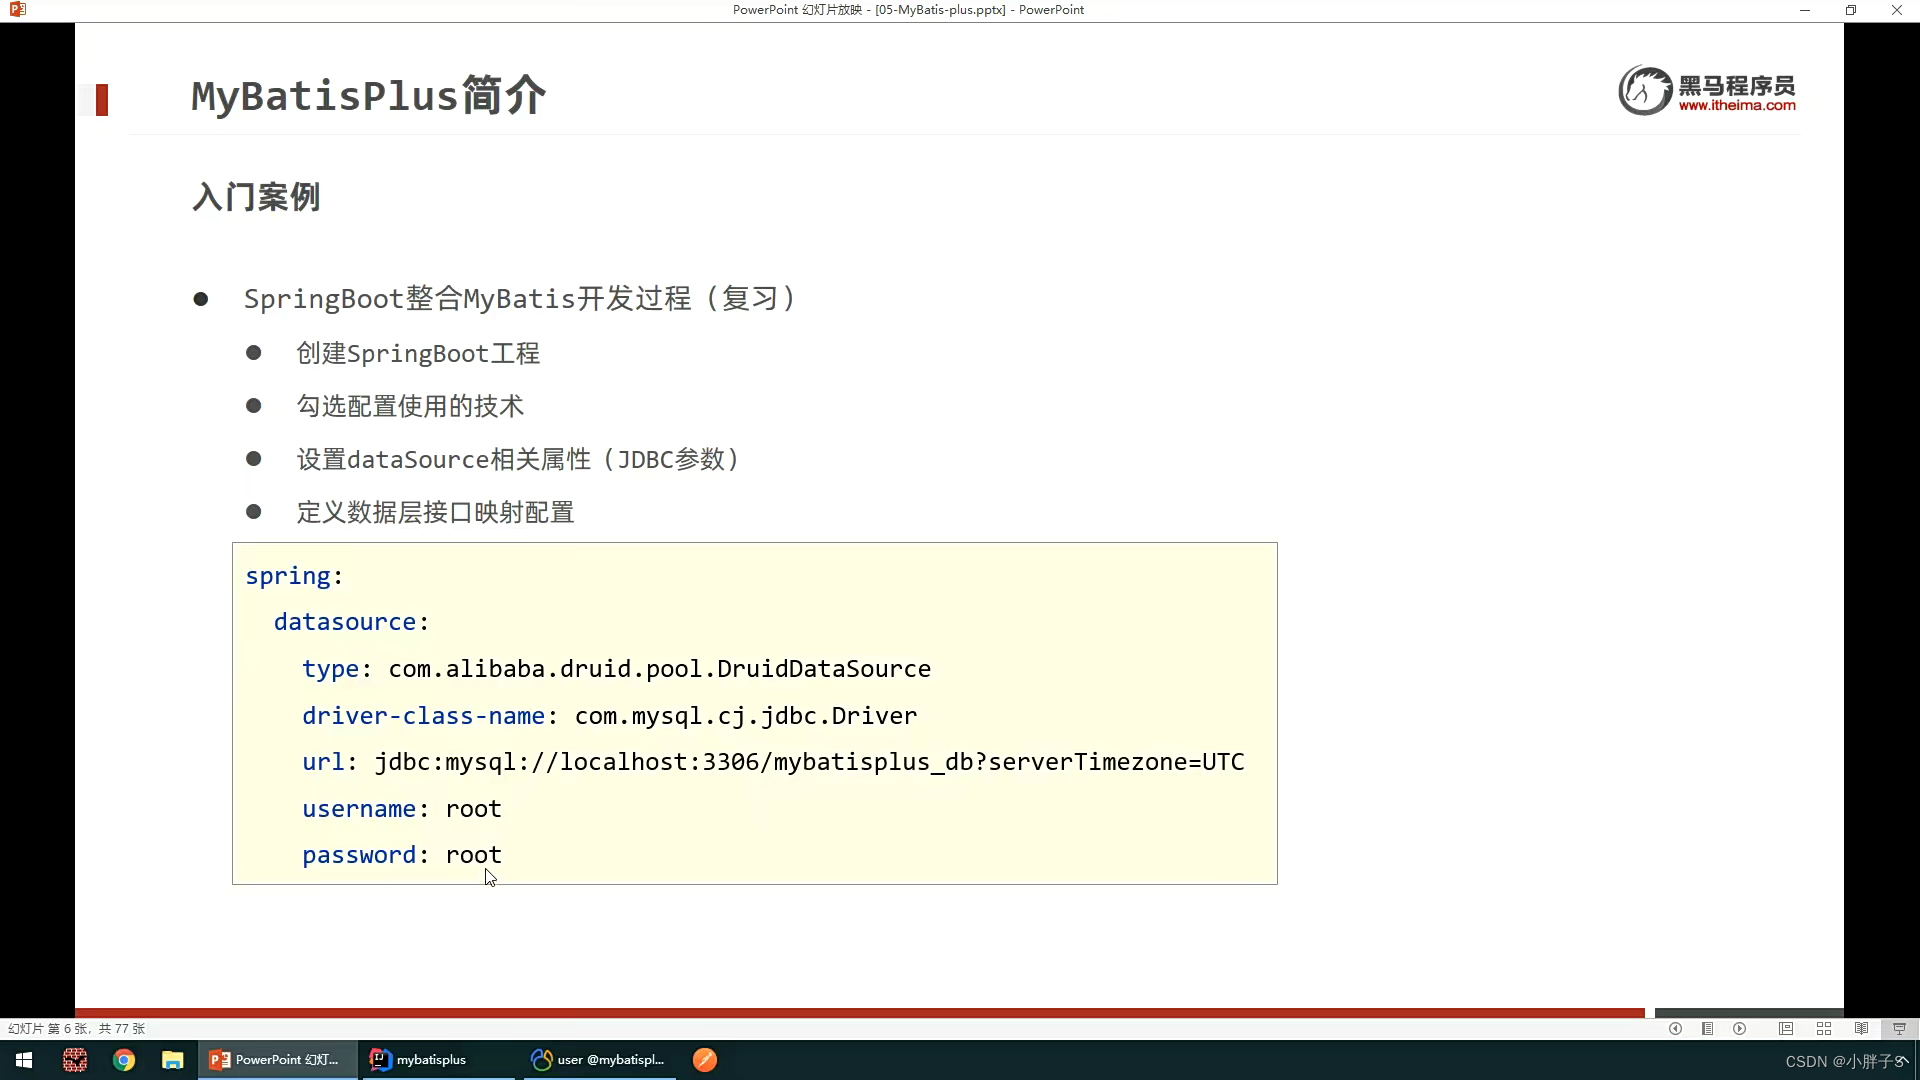Click the reading view book icon

[1862, 1028]
